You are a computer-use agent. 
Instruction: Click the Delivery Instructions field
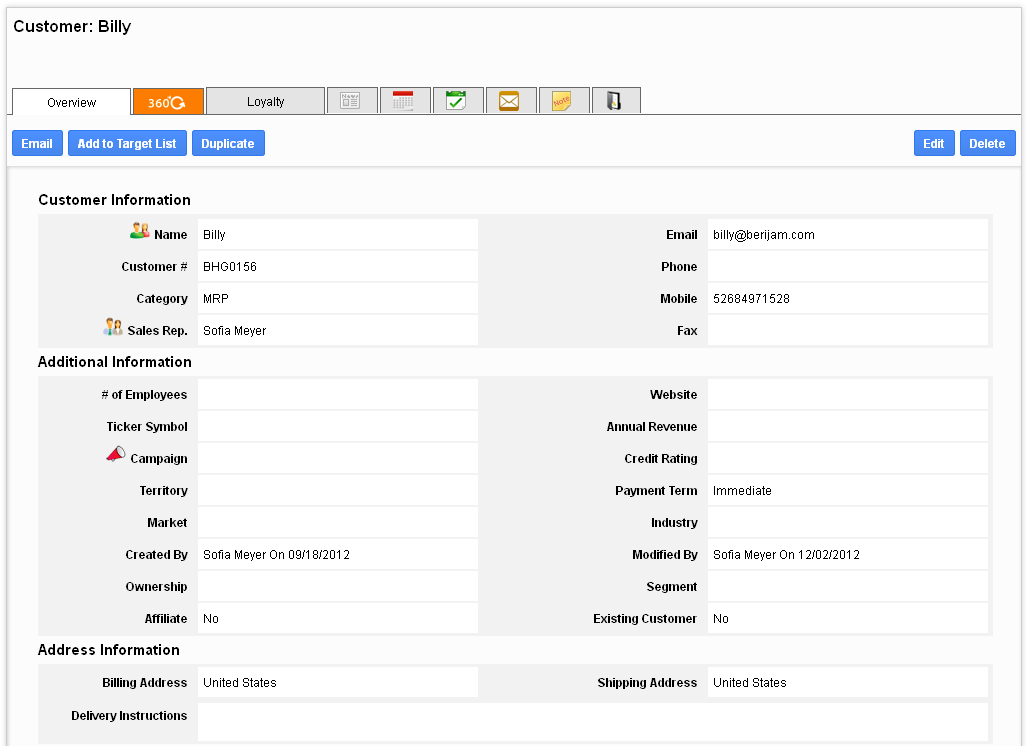592,721
